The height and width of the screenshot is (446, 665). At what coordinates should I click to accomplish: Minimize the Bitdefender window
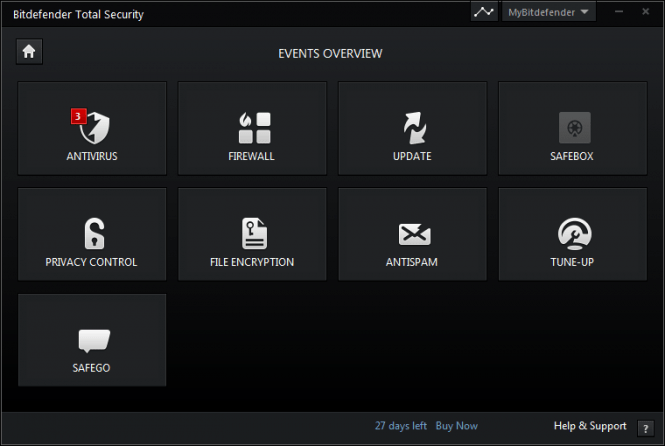(x=619, y=11)
